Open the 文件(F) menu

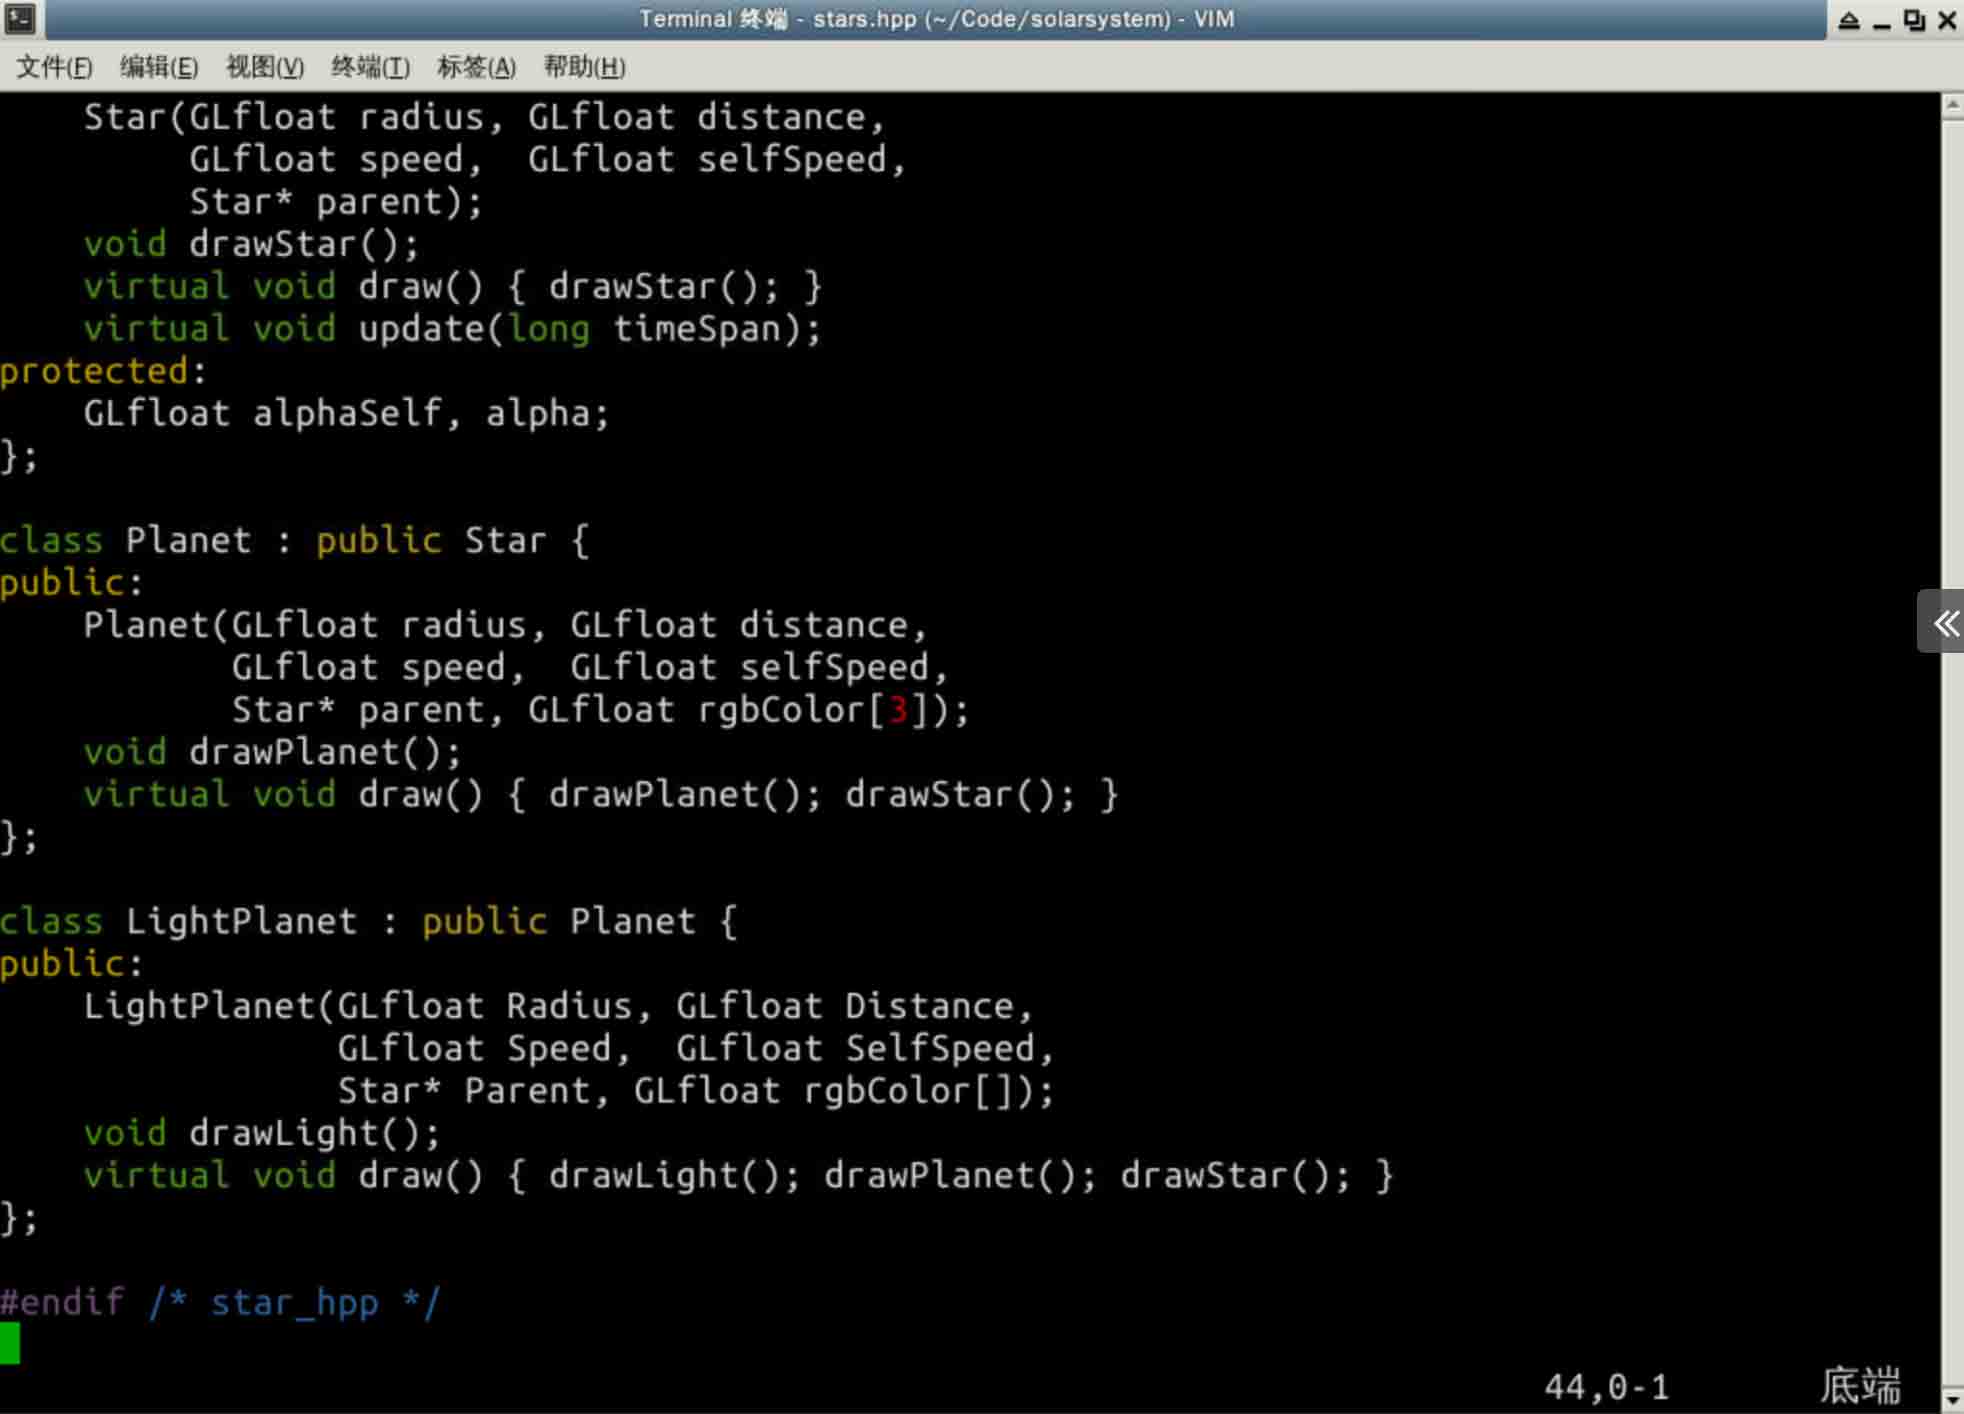coord(54,67)
